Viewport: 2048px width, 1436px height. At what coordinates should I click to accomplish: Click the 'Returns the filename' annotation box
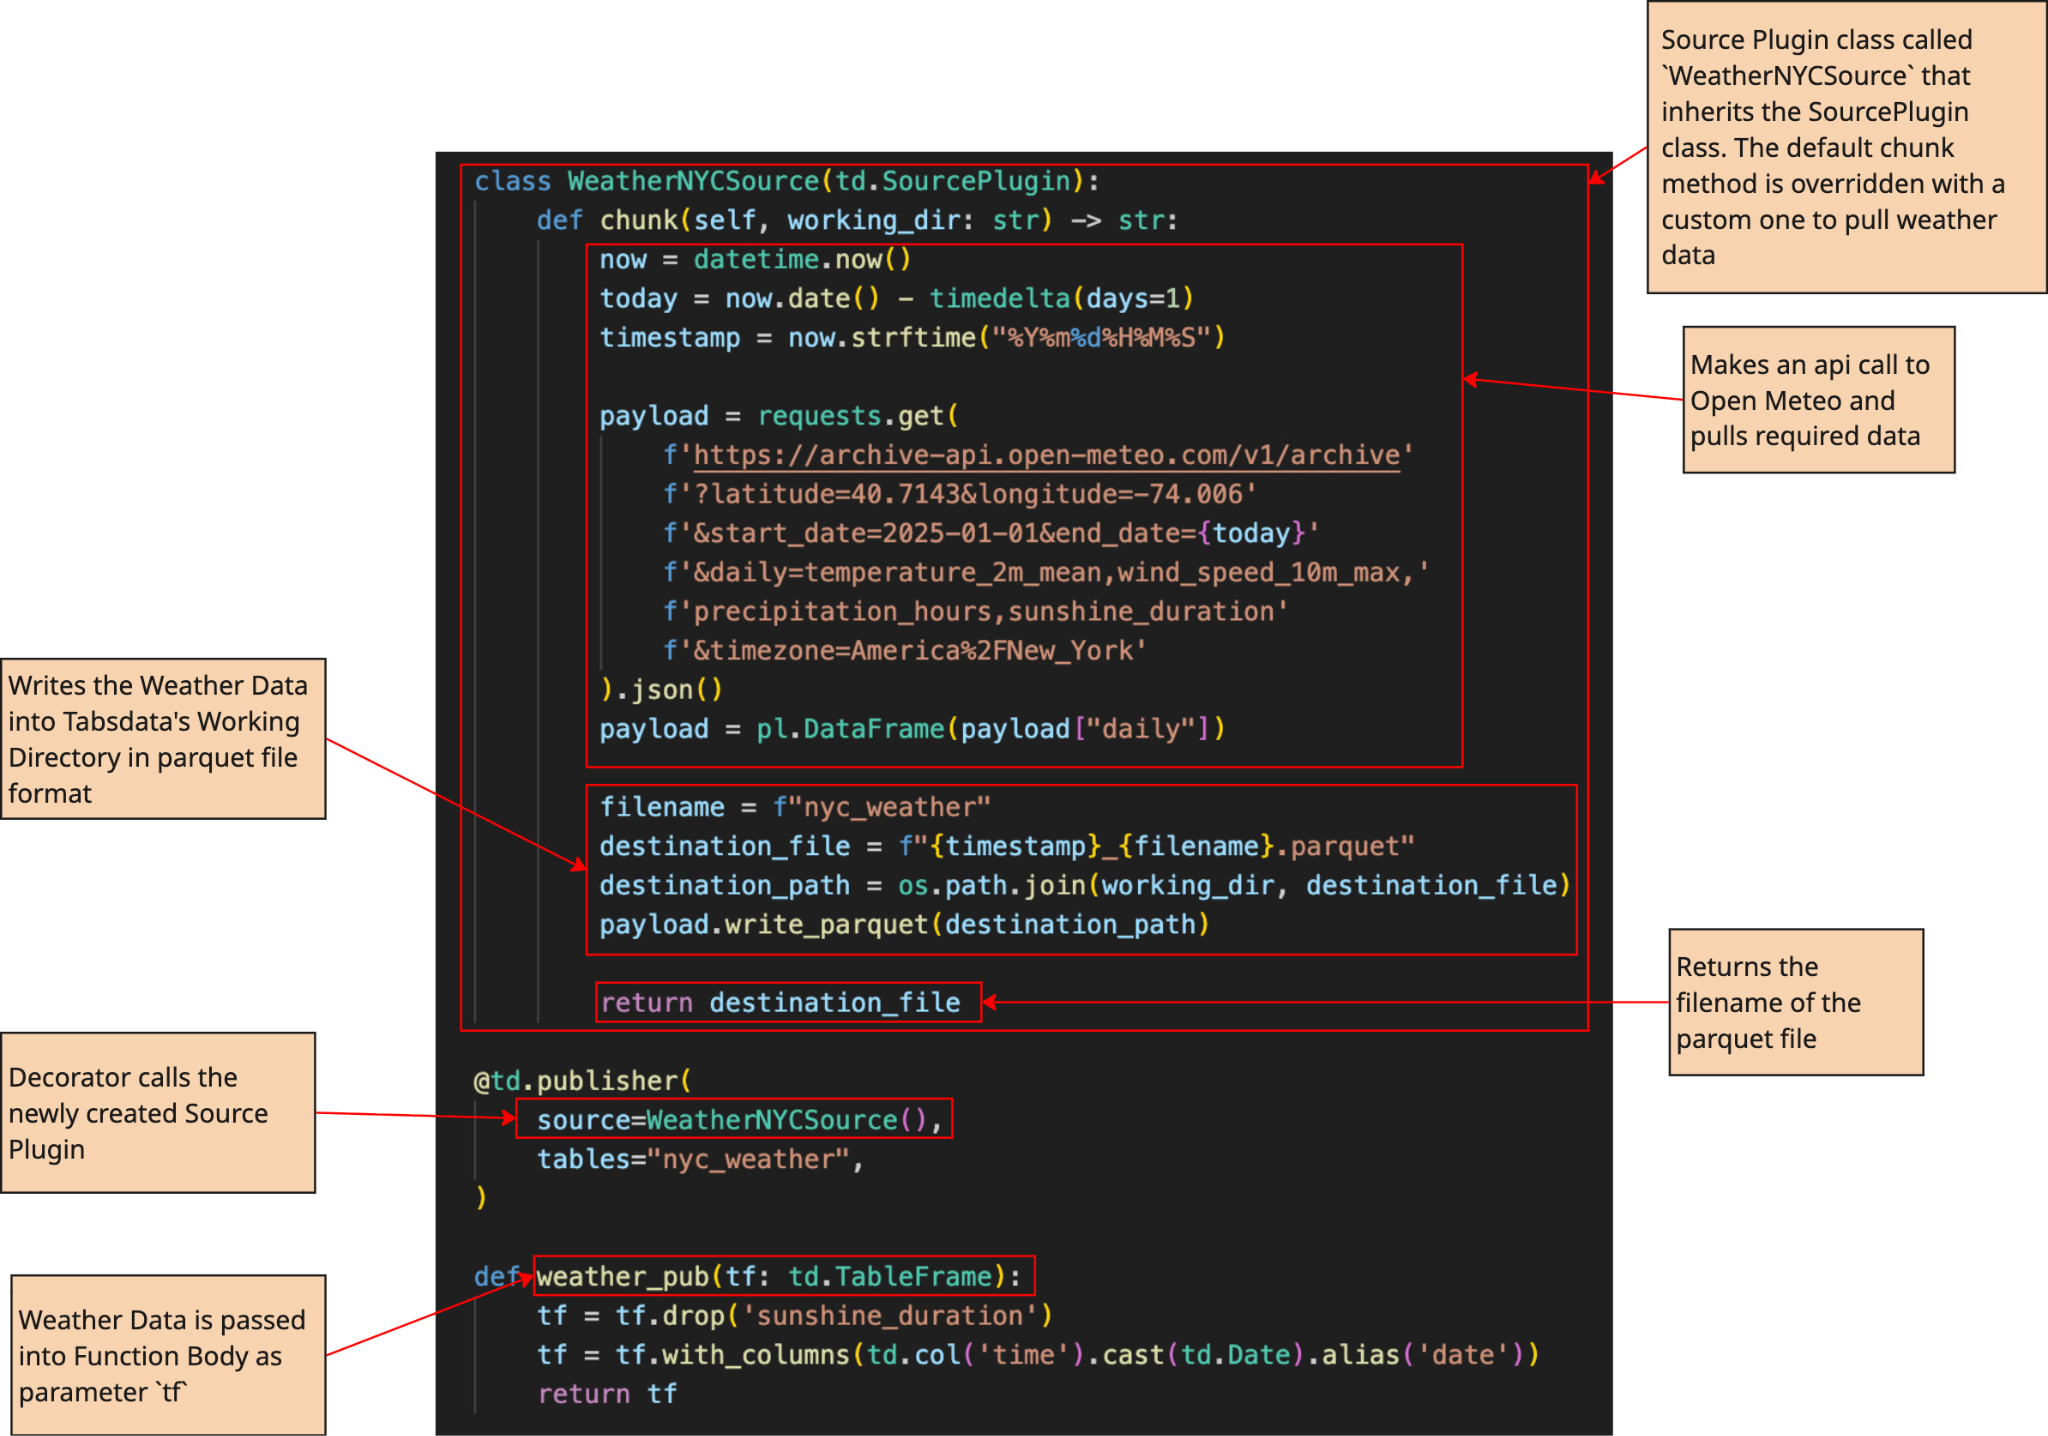pos(1795,1002)
